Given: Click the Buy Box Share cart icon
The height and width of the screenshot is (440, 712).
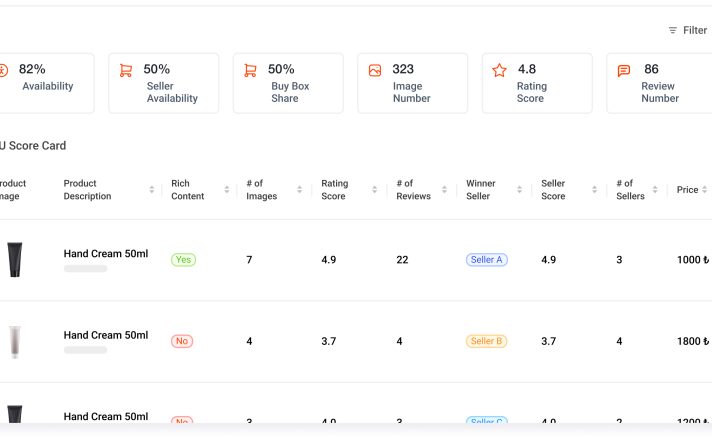Looking at the screenshot, I should click(x=250, y=70).
